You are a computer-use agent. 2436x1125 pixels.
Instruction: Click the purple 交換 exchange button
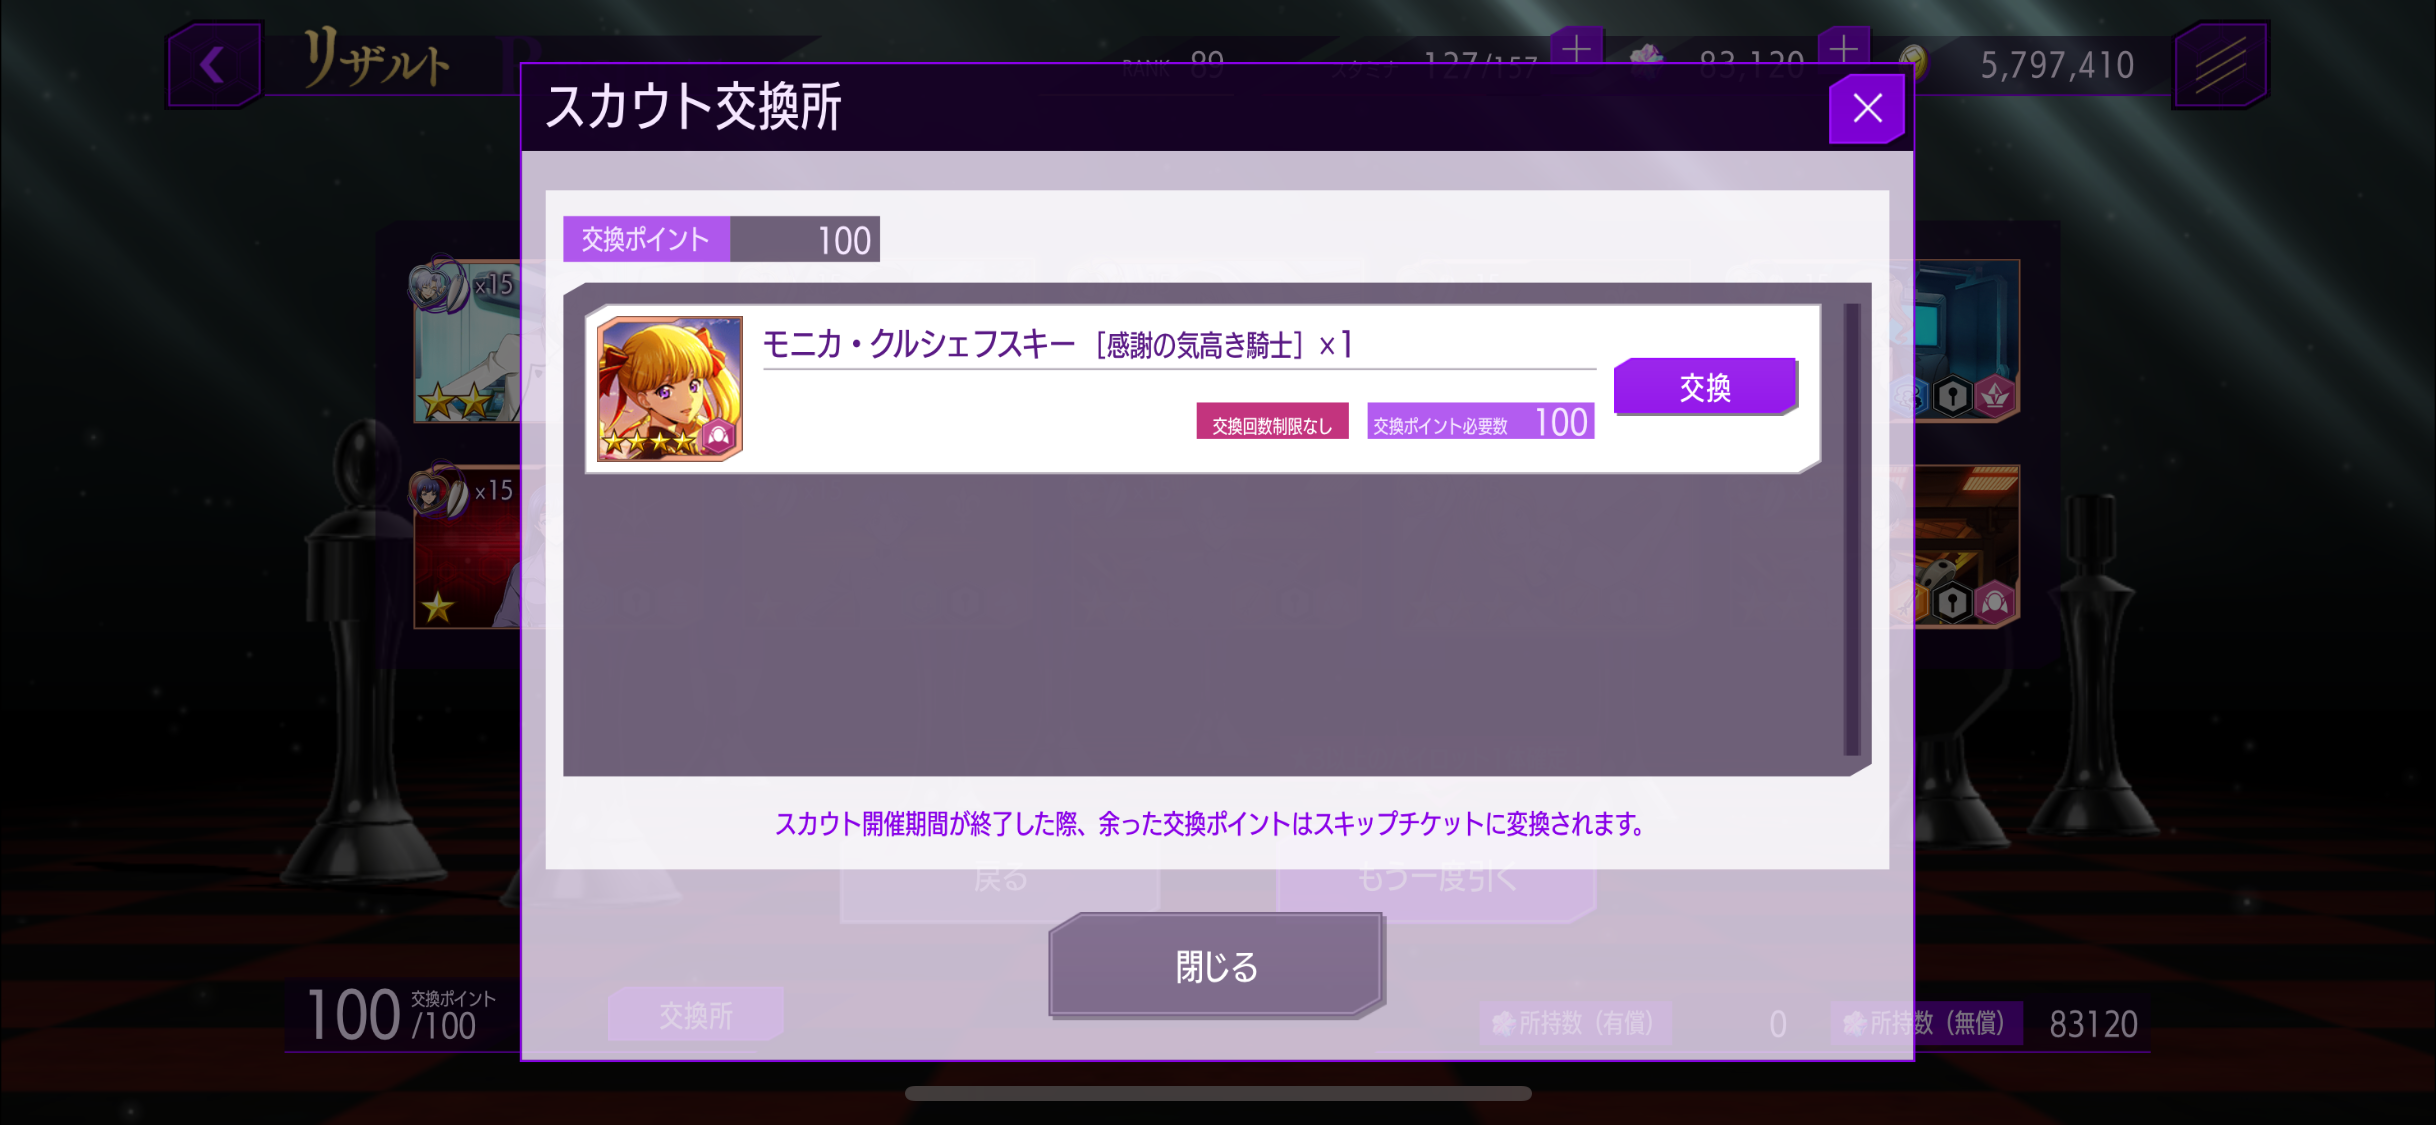point(1705,387)
